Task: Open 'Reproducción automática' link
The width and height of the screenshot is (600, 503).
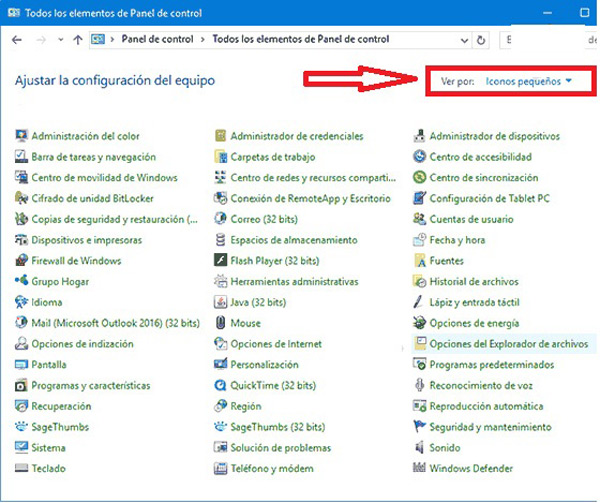Action: [x=486, y=406]
